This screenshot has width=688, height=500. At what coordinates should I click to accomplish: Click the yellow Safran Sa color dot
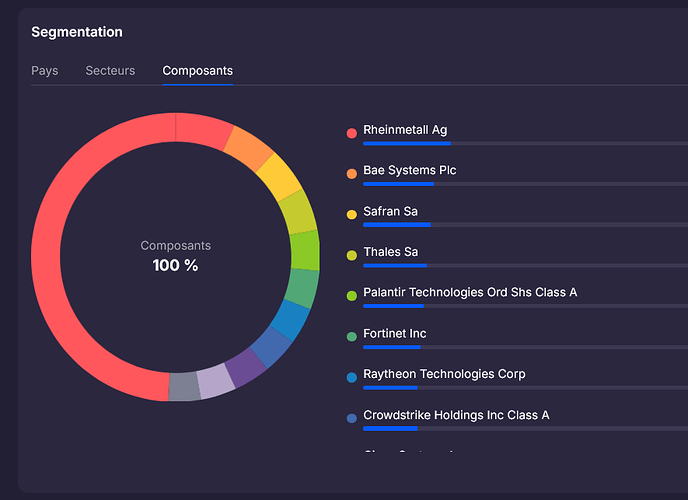(x=351, y=214)
